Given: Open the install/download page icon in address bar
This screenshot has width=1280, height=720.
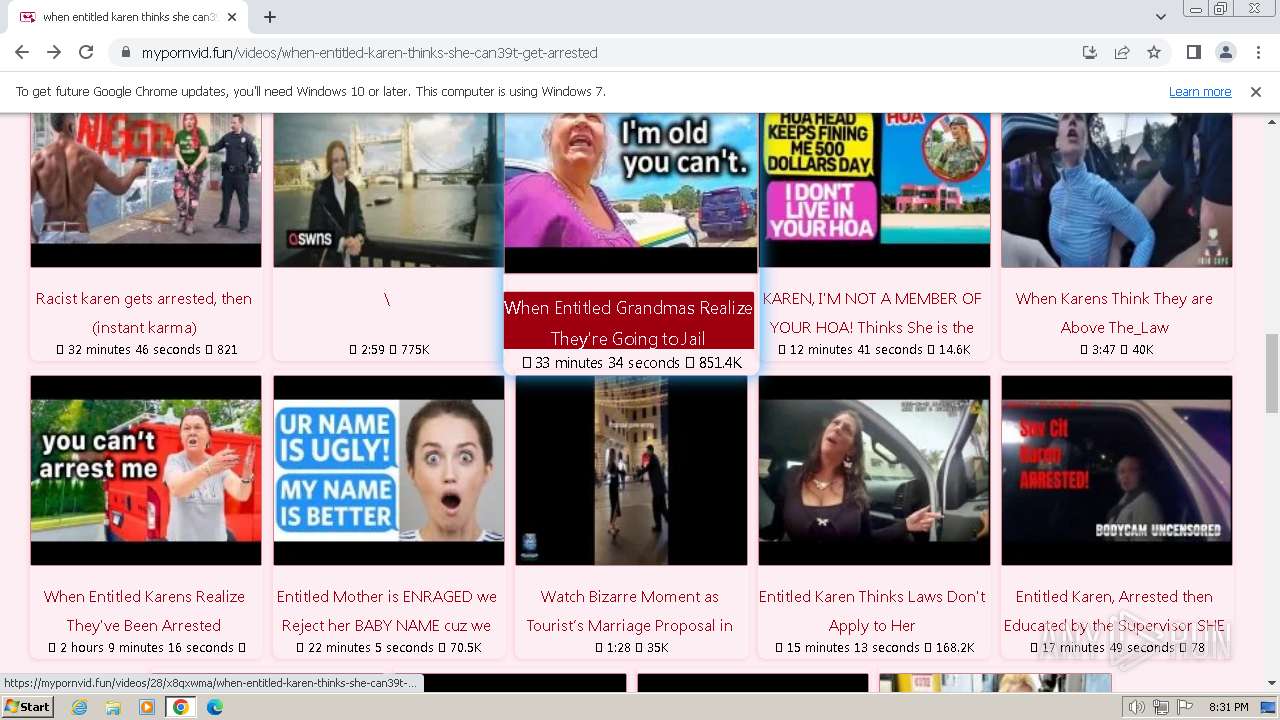Looking at the screenshot, I should click(1090, 52).
